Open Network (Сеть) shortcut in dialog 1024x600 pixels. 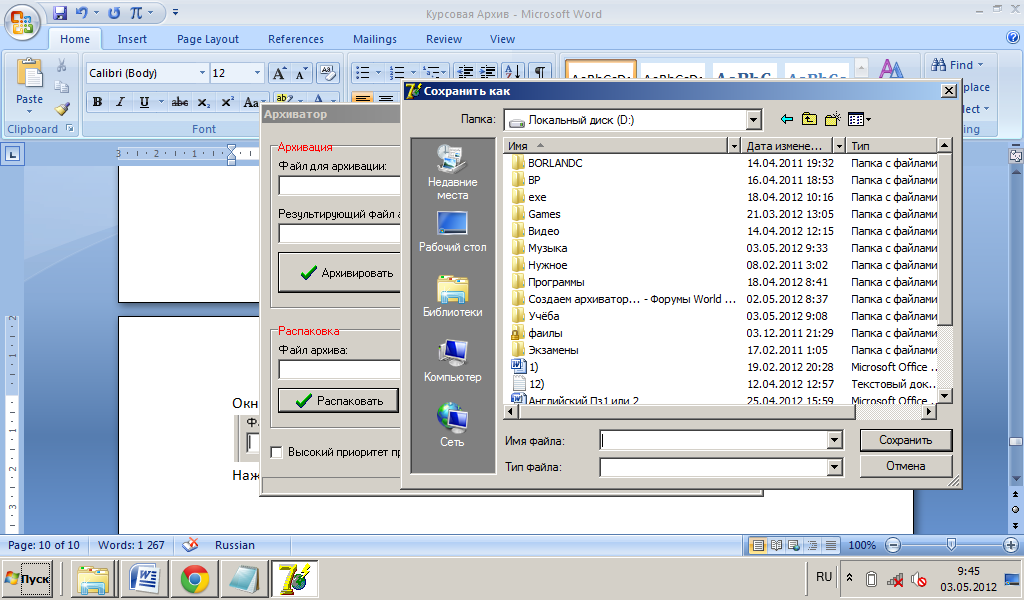(x=453, y=425)
